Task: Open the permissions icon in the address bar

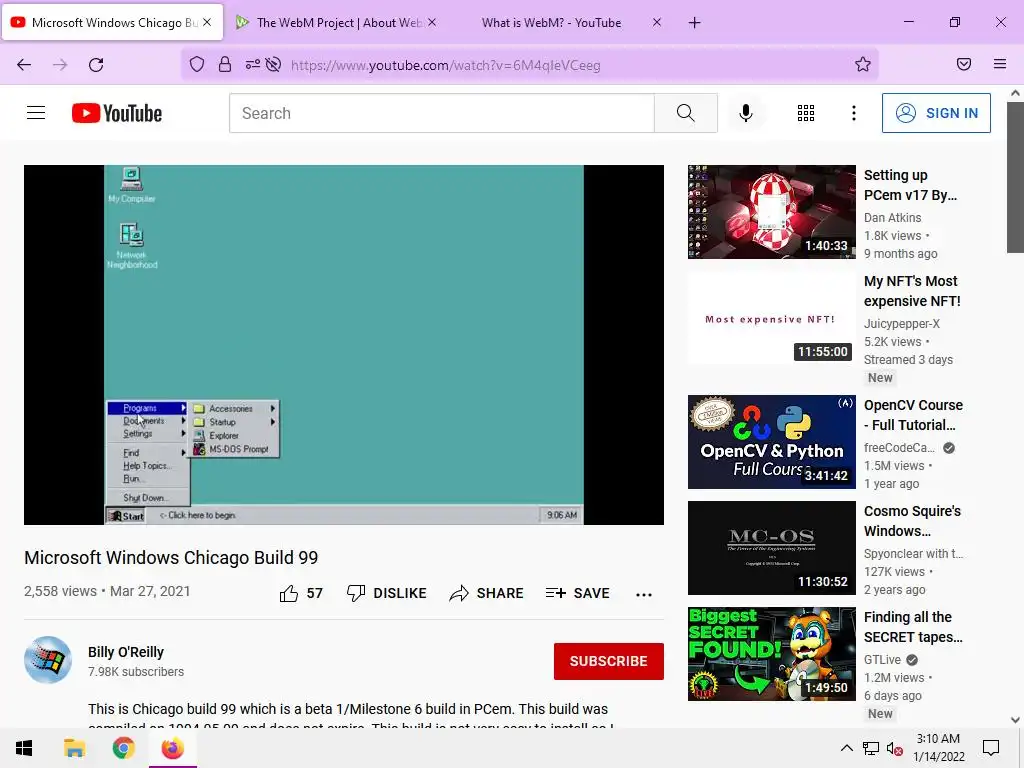Action: click(252, 64)
